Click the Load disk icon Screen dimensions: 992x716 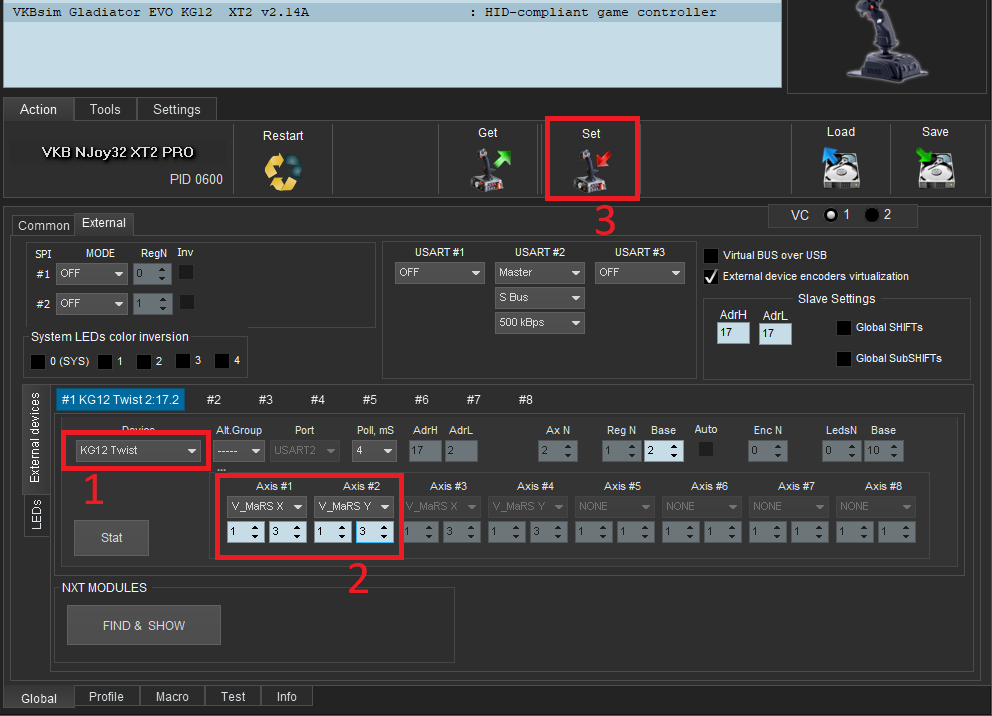click(x=841, y=168)
